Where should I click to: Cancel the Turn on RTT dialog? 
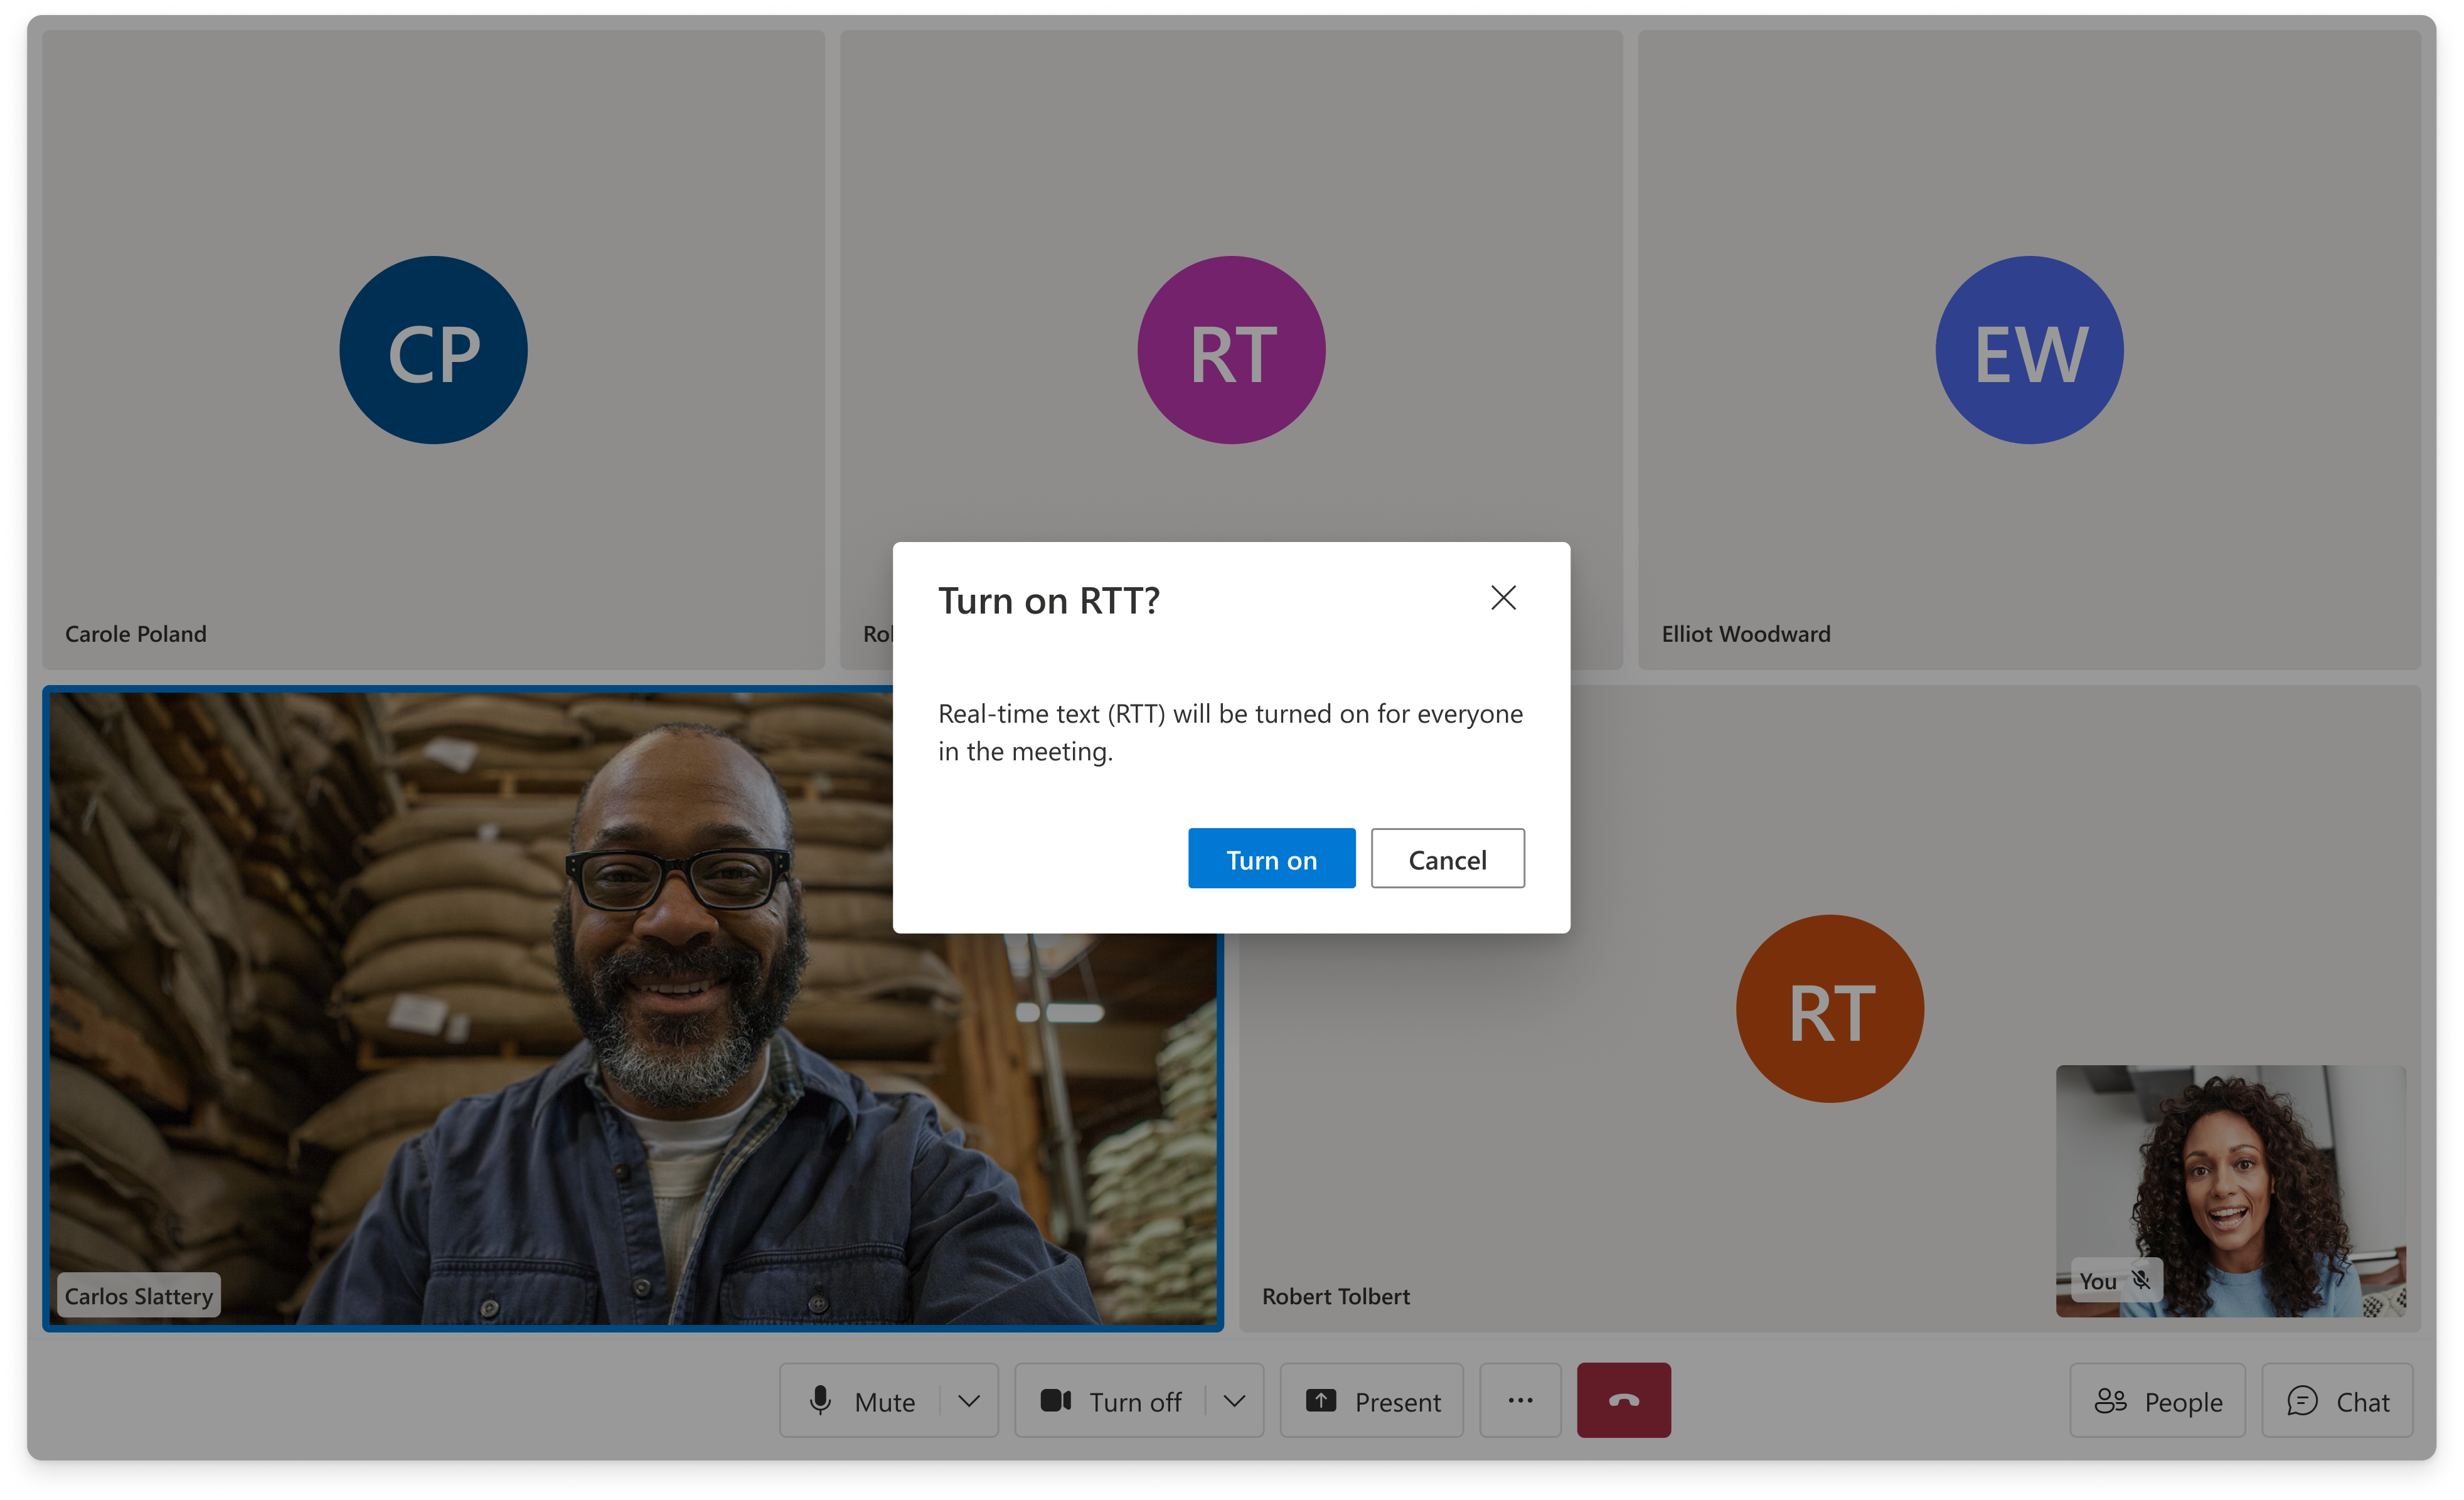[1447, 858]
